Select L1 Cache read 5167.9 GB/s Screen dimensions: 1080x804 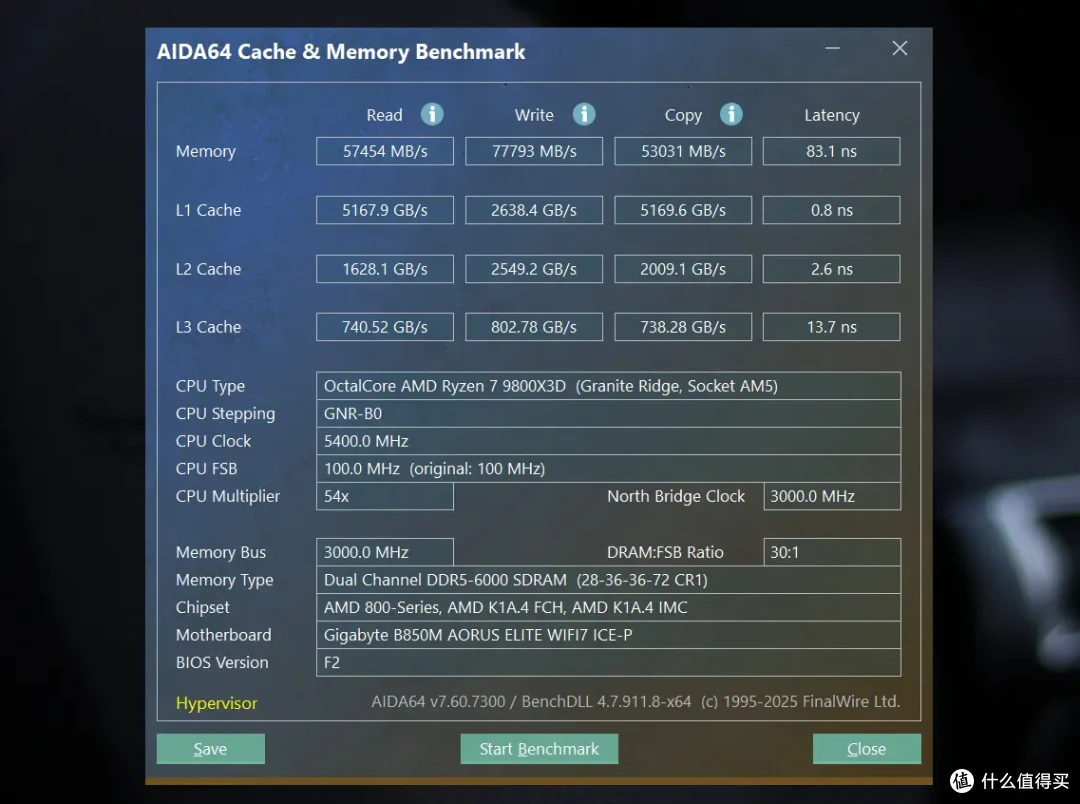click(385, 210)
